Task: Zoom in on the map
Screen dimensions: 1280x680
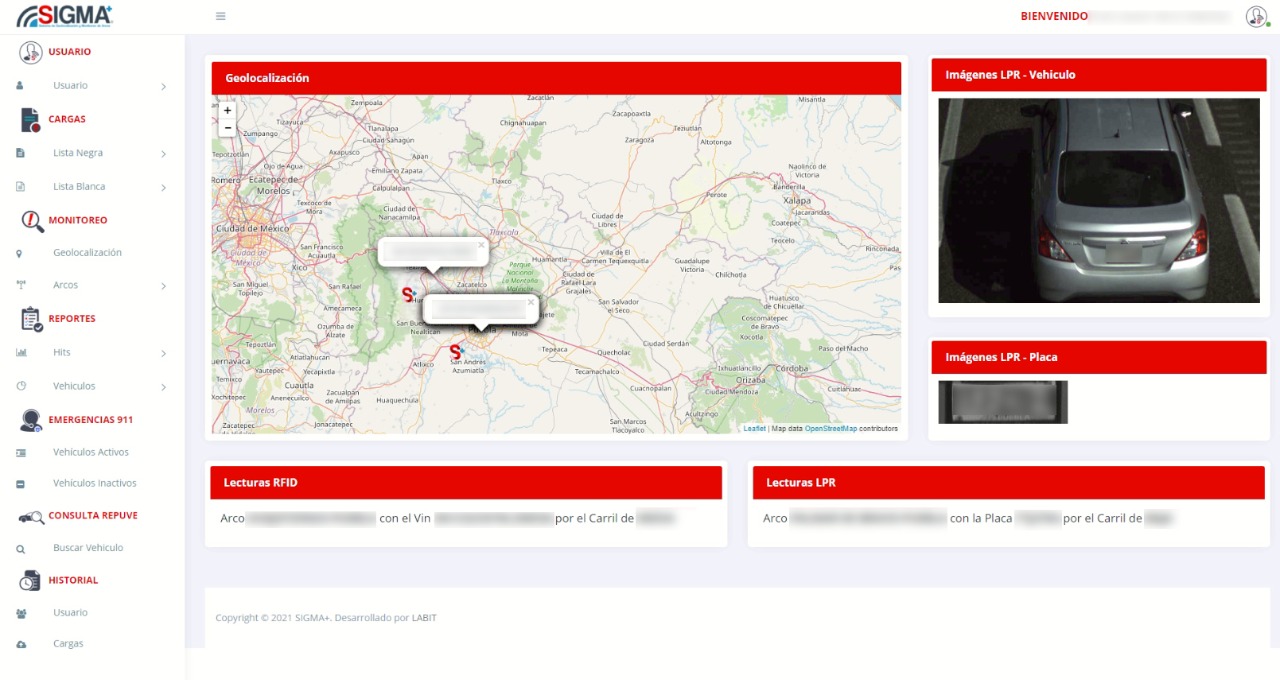Action: point(227,111)
